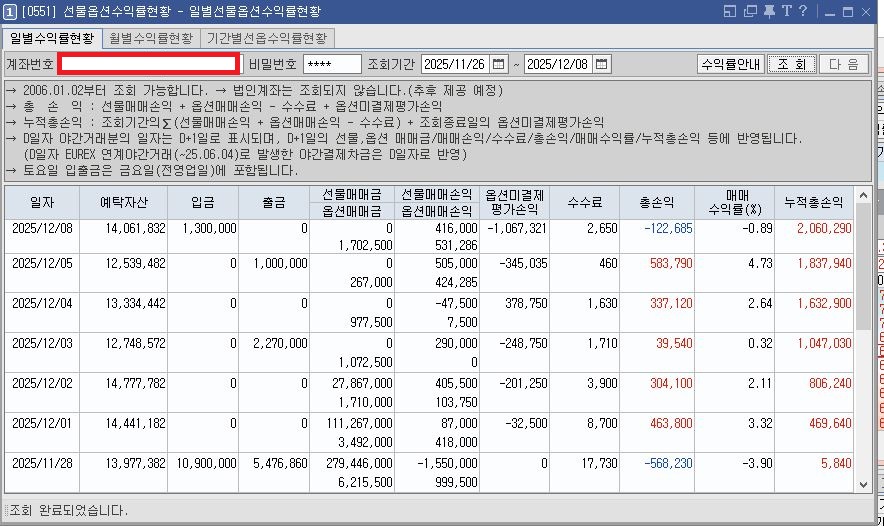This screenshot has height=526, width=884.
Task: Click the T font icon in title bar
Action: click(786, 11)
